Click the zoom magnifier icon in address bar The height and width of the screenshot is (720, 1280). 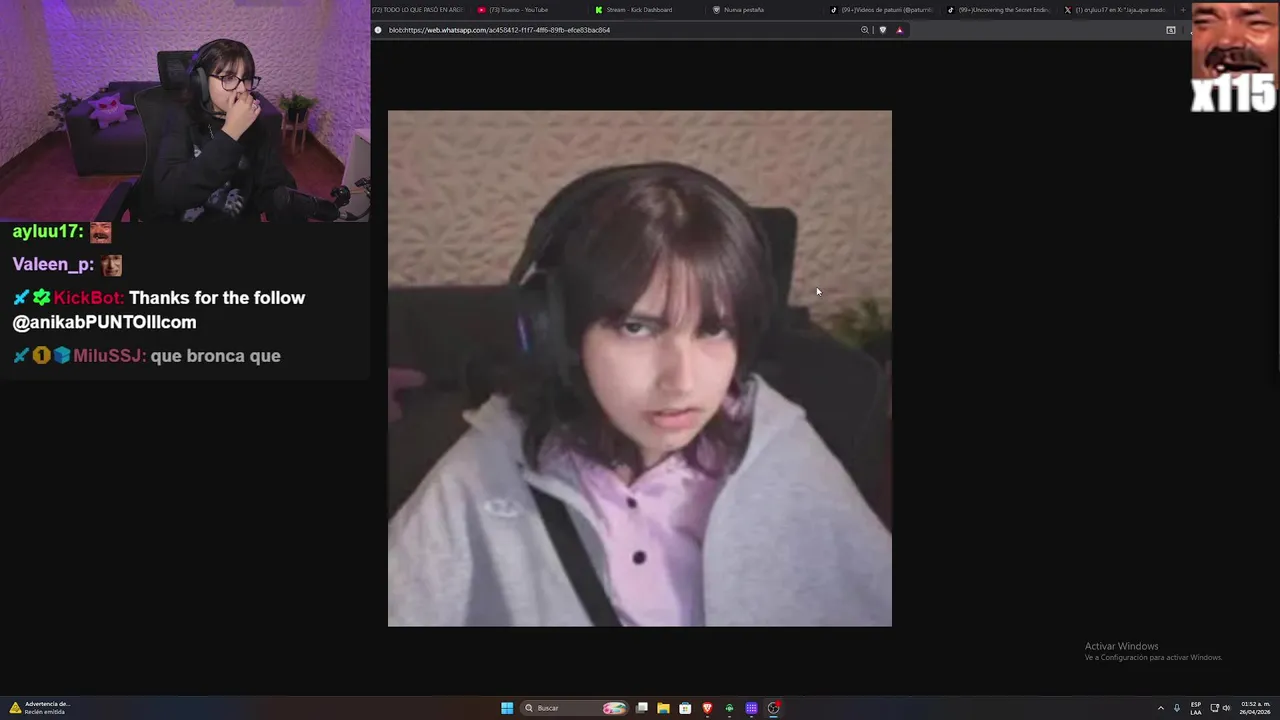coord(865,30)
